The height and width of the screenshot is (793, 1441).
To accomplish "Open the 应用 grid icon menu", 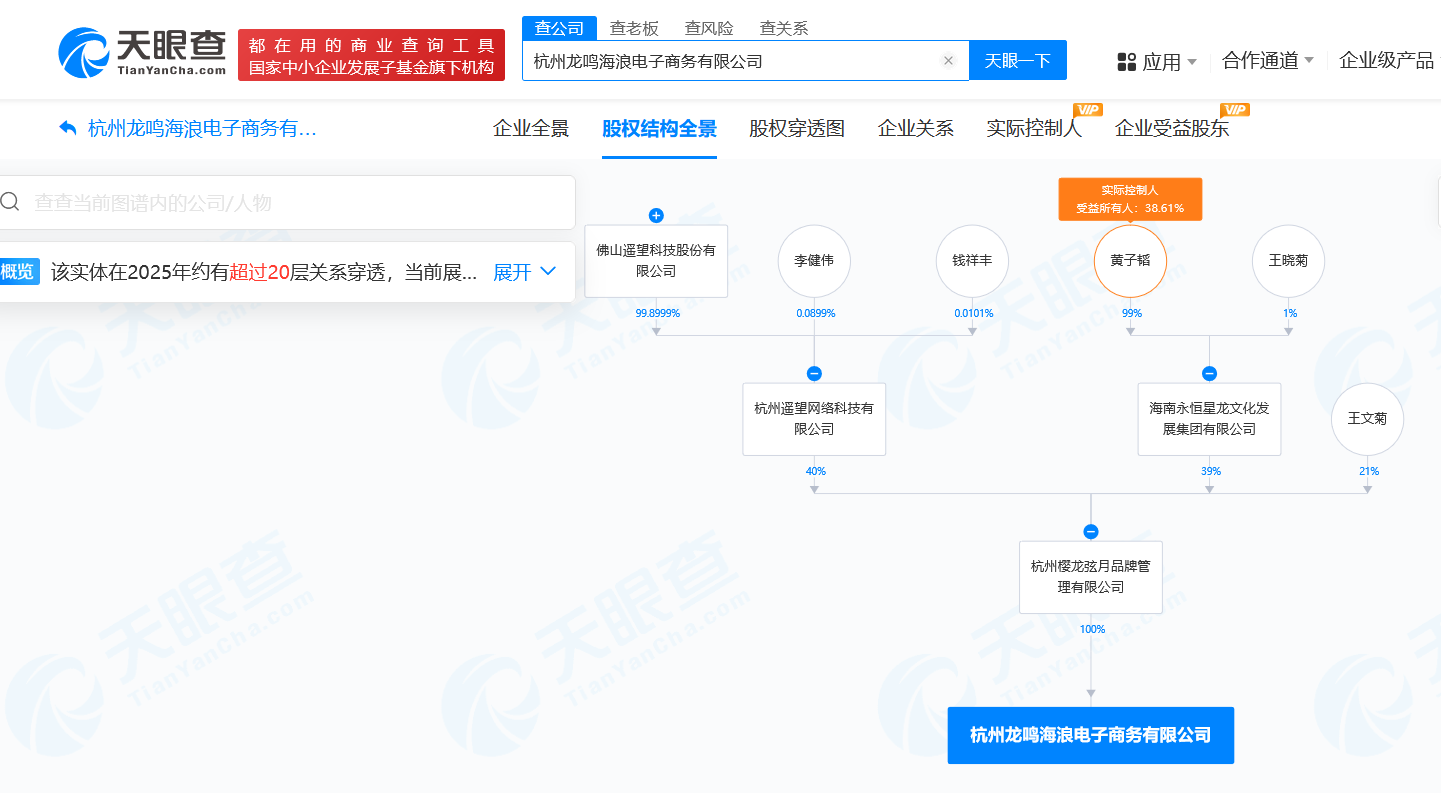I will coord(1127,62).
